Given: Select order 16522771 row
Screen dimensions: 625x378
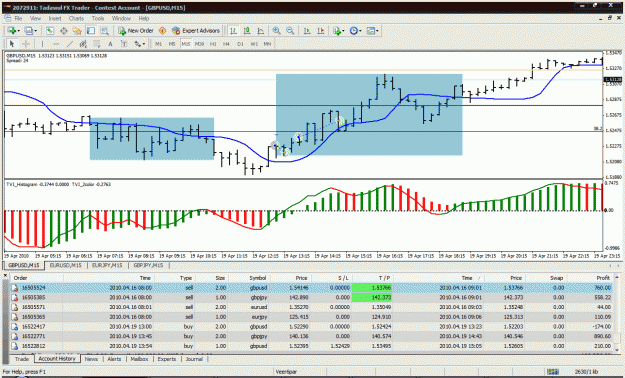Looking at the screenshot, I should (311, 336).
